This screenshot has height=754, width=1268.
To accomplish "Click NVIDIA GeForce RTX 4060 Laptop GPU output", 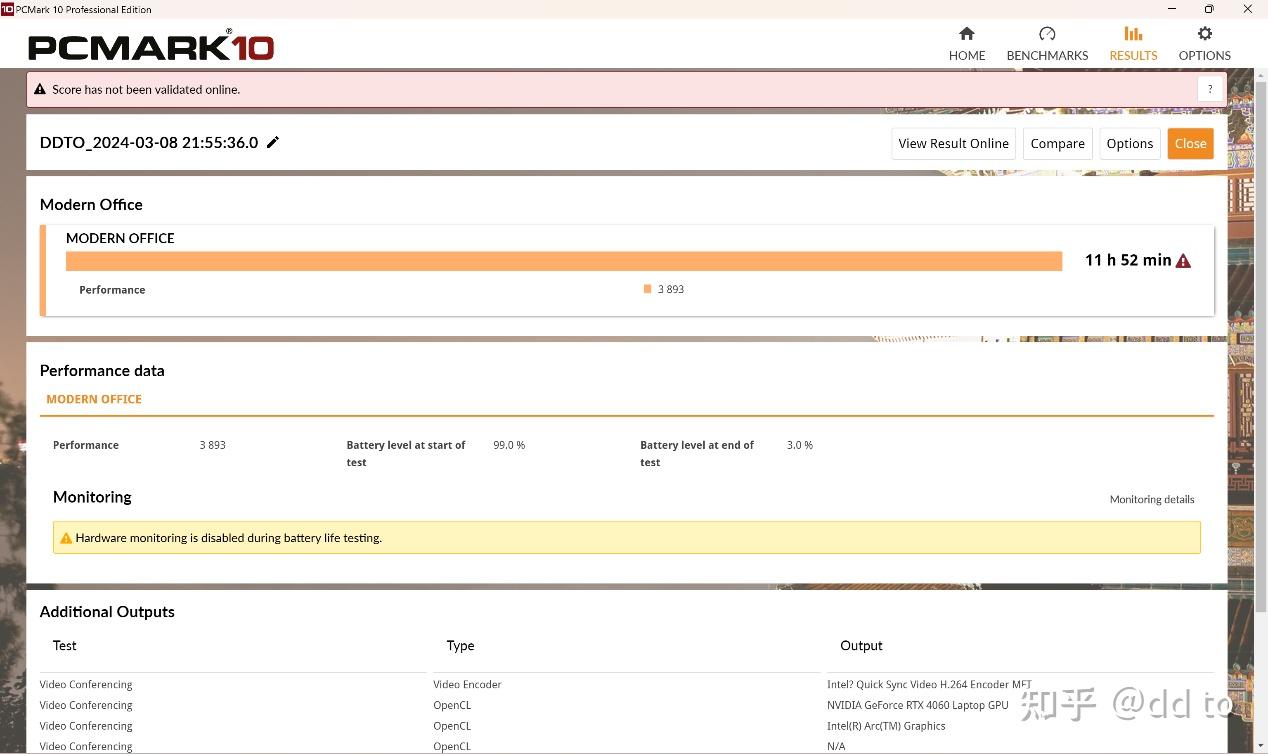I will click(x=918, y=705).
